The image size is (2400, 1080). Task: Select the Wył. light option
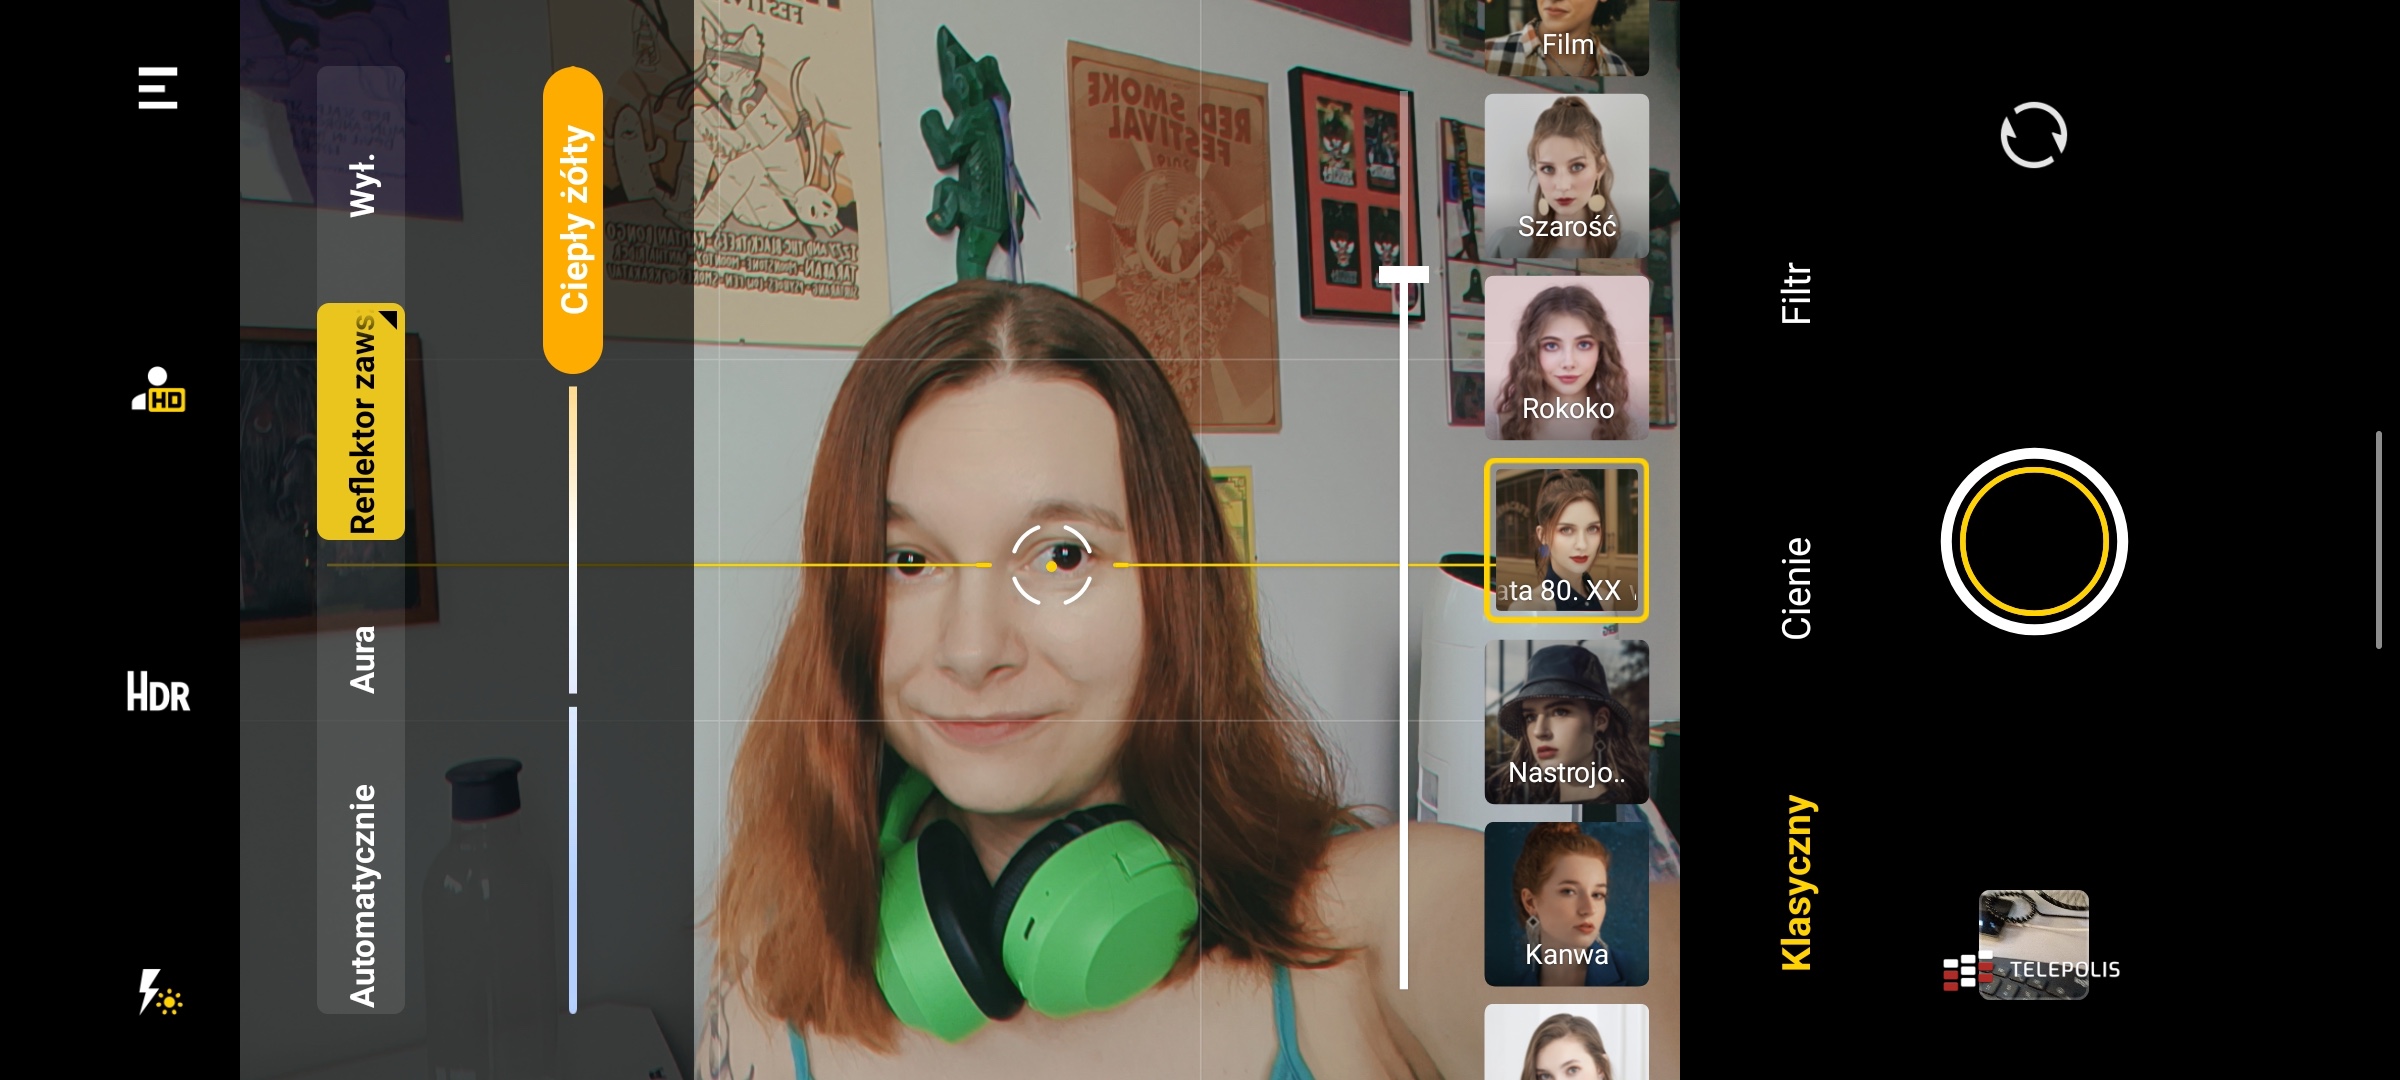click(362, 185)
